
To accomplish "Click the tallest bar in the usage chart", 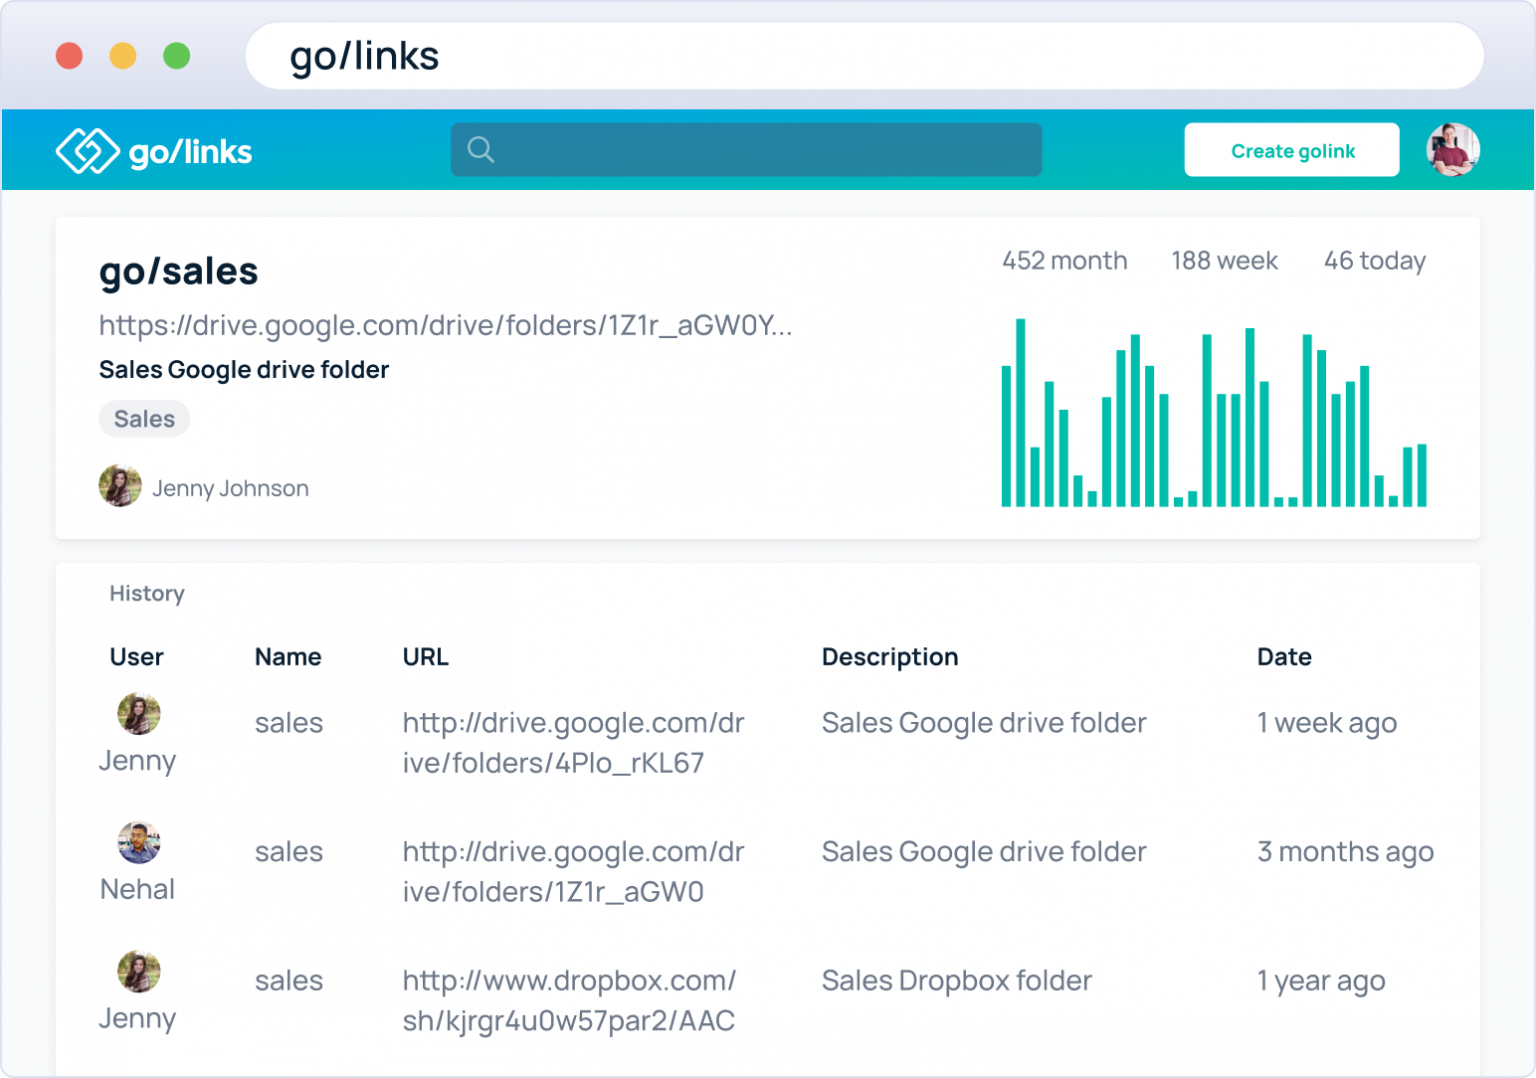I will [1020, 410].
